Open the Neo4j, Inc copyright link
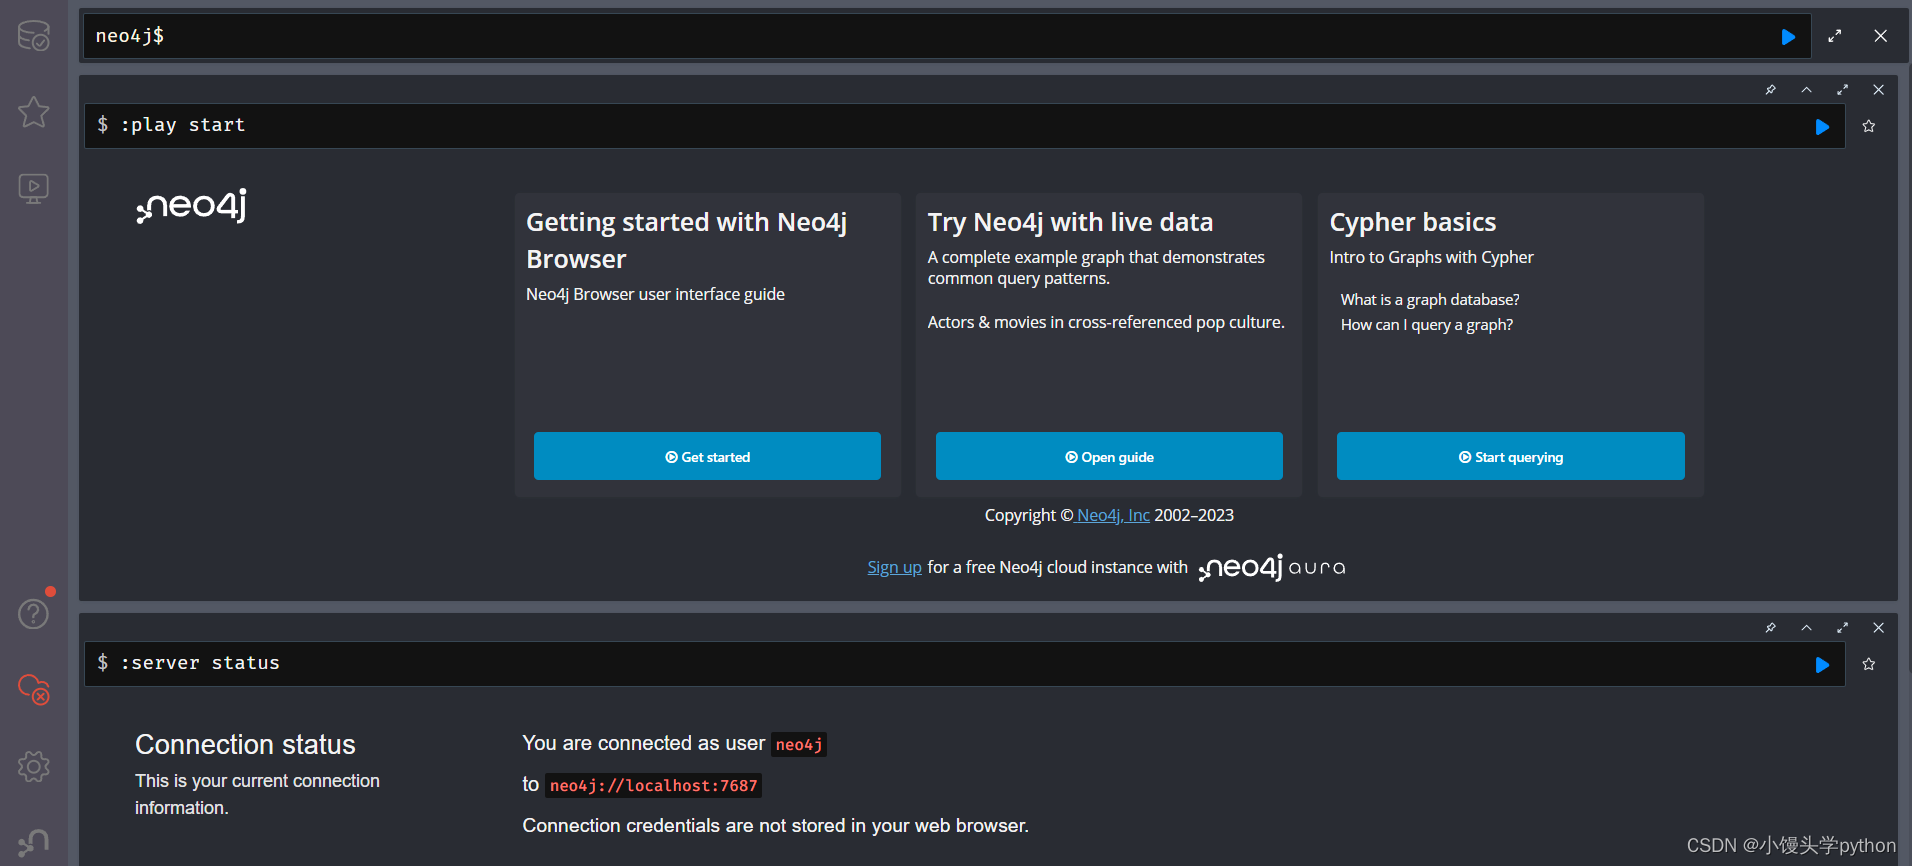This screenshot has height=866, width=1912. pyautogui.click(x=1113, y=515)
